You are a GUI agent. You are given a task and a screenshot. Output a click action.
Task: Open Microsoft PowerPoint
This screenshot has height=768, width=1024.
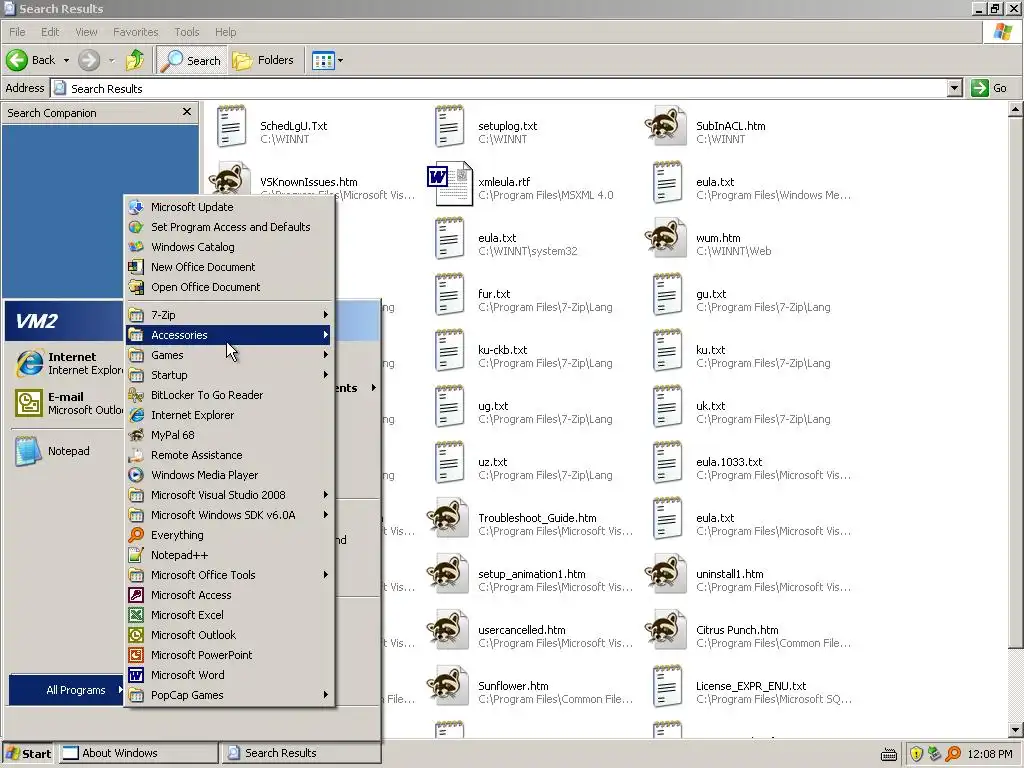(x=229, y=655)
